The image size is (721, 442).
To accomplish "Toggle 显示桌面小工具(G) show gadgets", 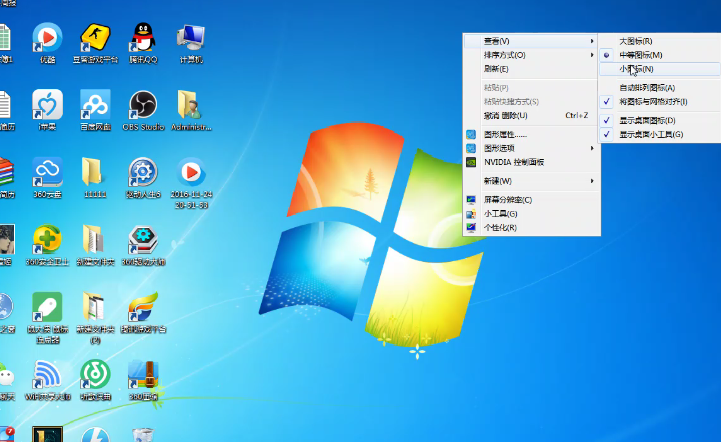I will (660, 134).
